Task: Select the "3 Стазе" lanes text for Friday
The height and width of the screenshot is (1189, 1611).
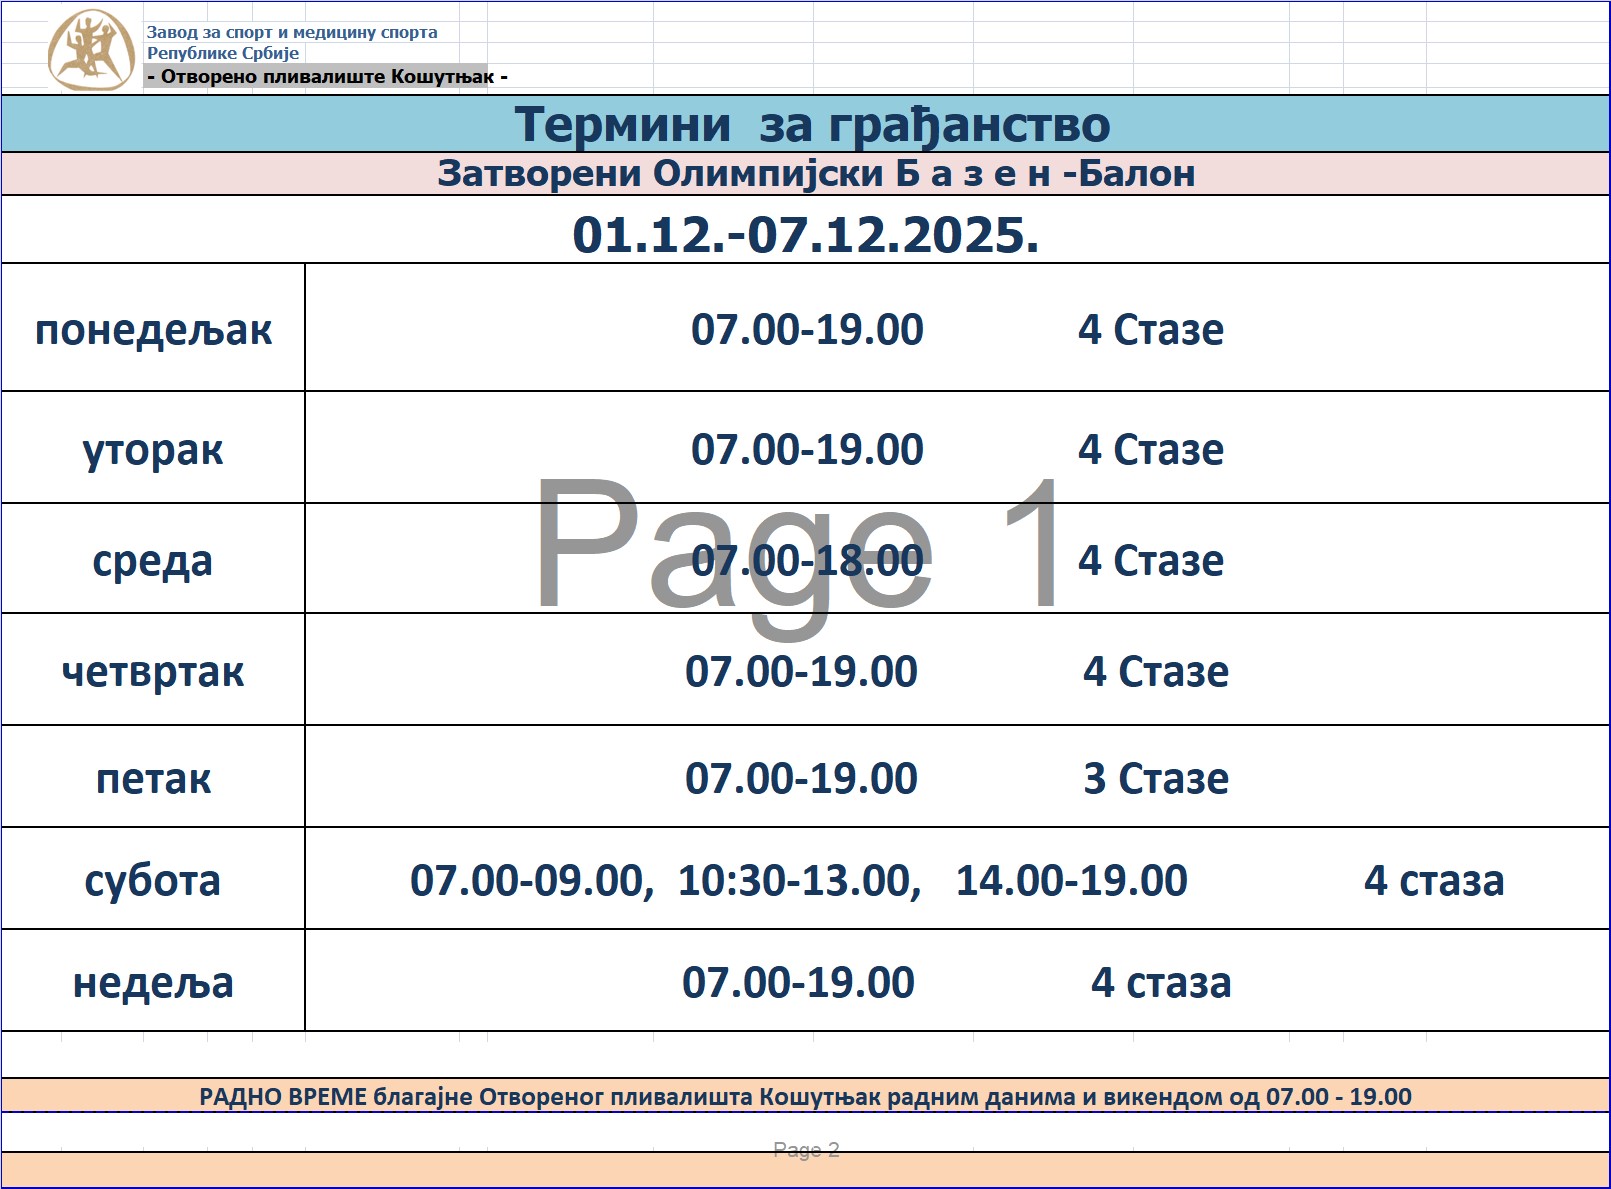Action: [1155, 778]
